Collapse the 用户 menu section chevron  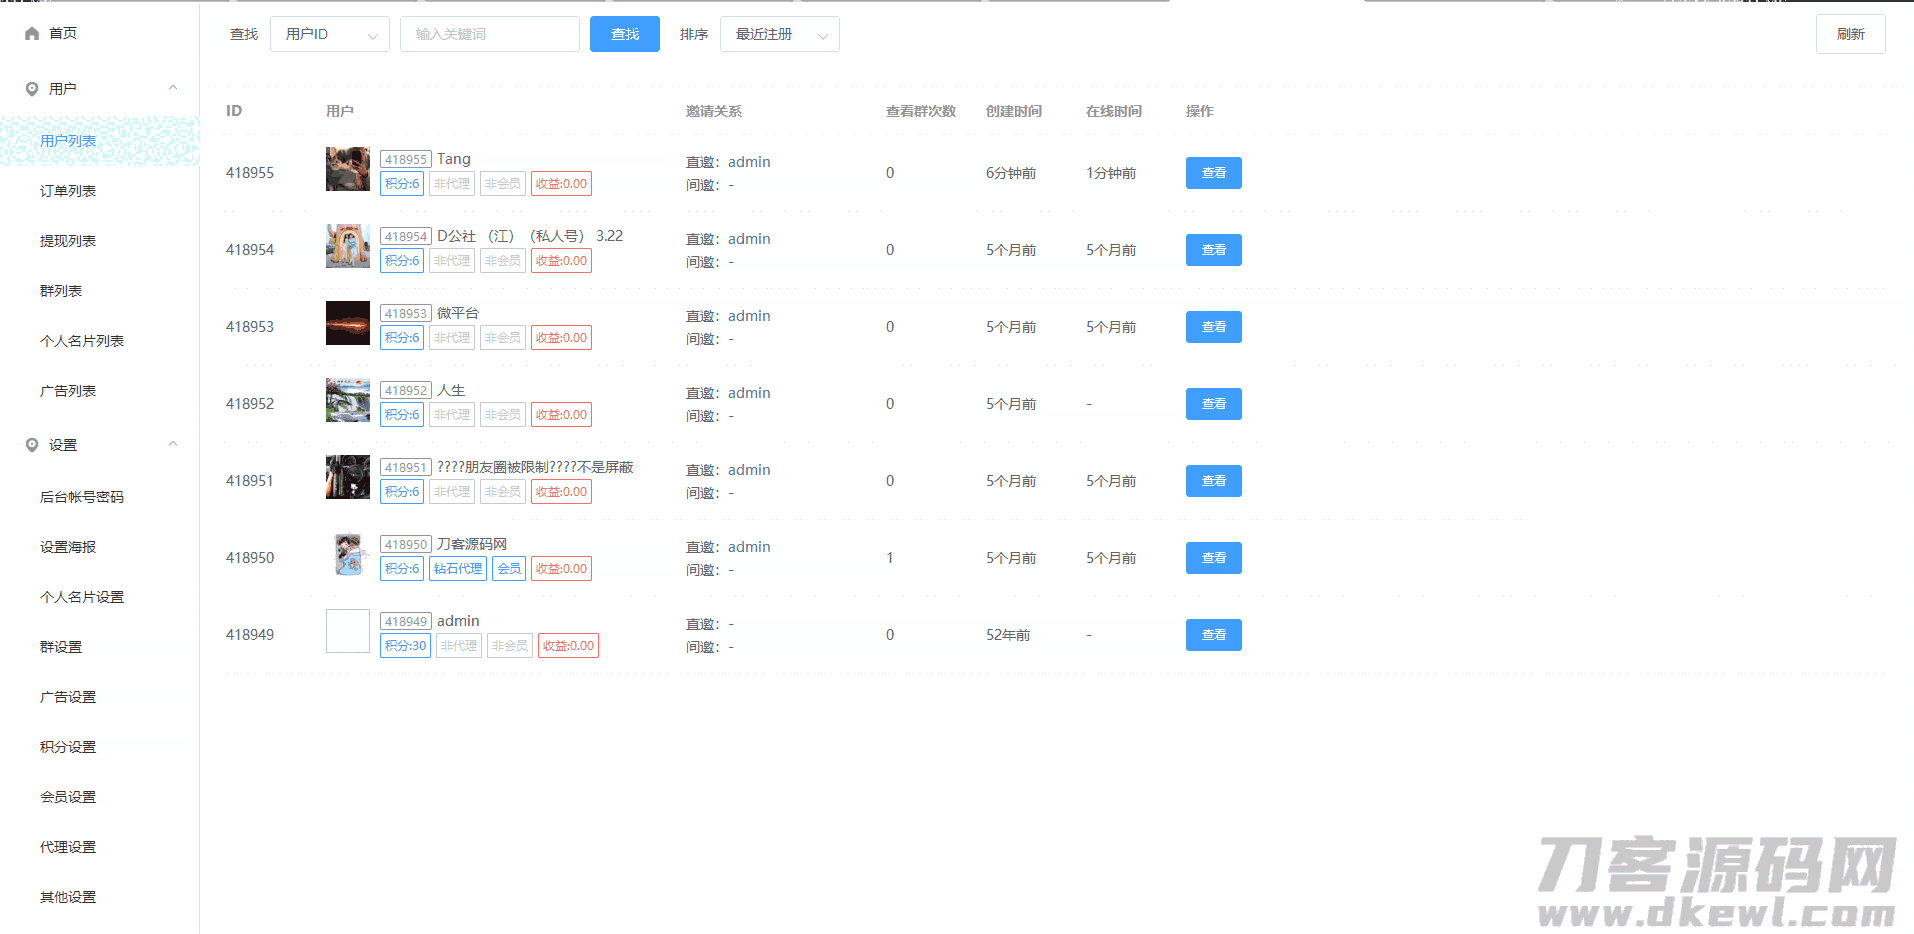(173, 88)
